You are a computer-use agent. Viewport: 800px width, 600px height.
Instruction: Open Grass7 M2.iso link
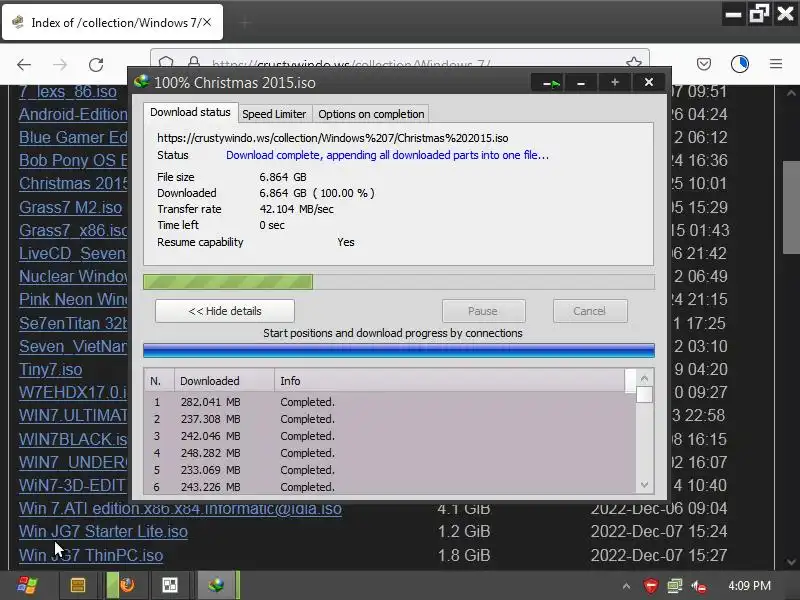[70, 207]
